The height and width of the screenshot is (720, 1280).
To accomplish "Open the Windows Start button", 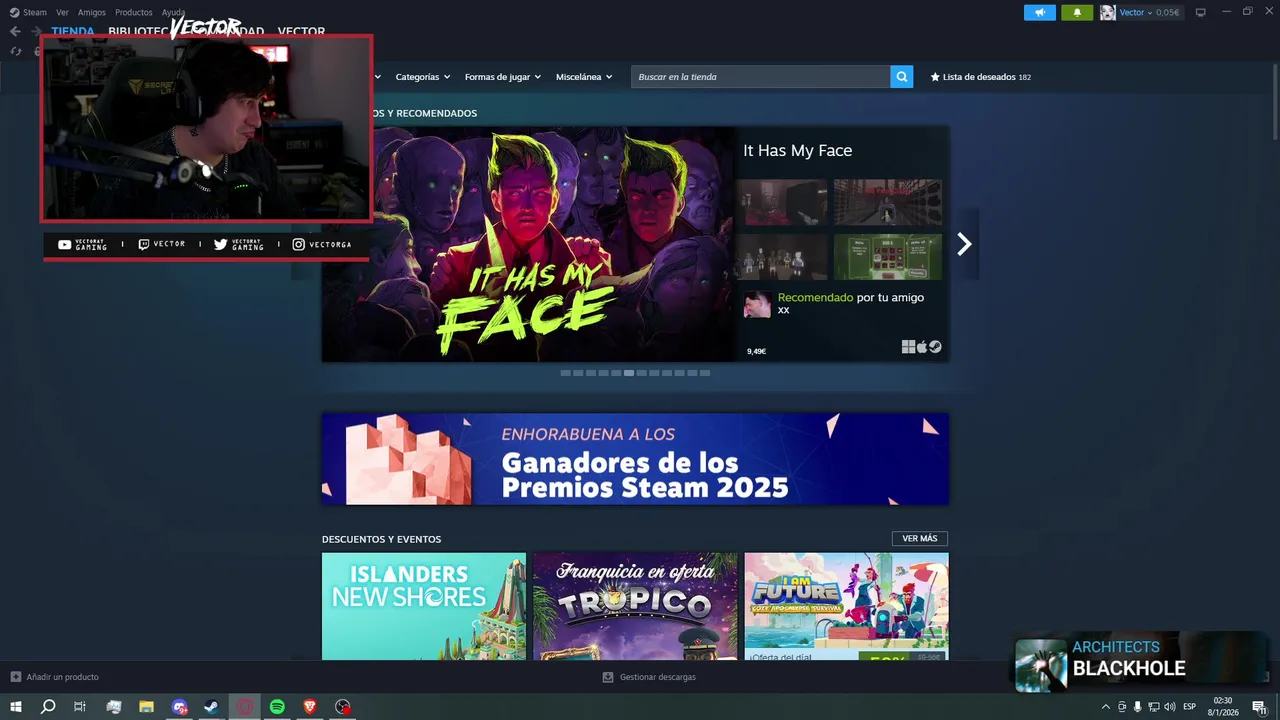I will [16, 707].
